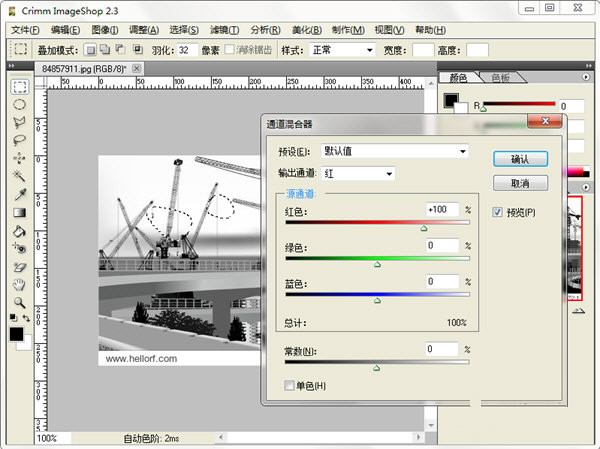Screen dimensions: 600x449
Task: Click the 常数 value input field
Action: tap(442, 349)
